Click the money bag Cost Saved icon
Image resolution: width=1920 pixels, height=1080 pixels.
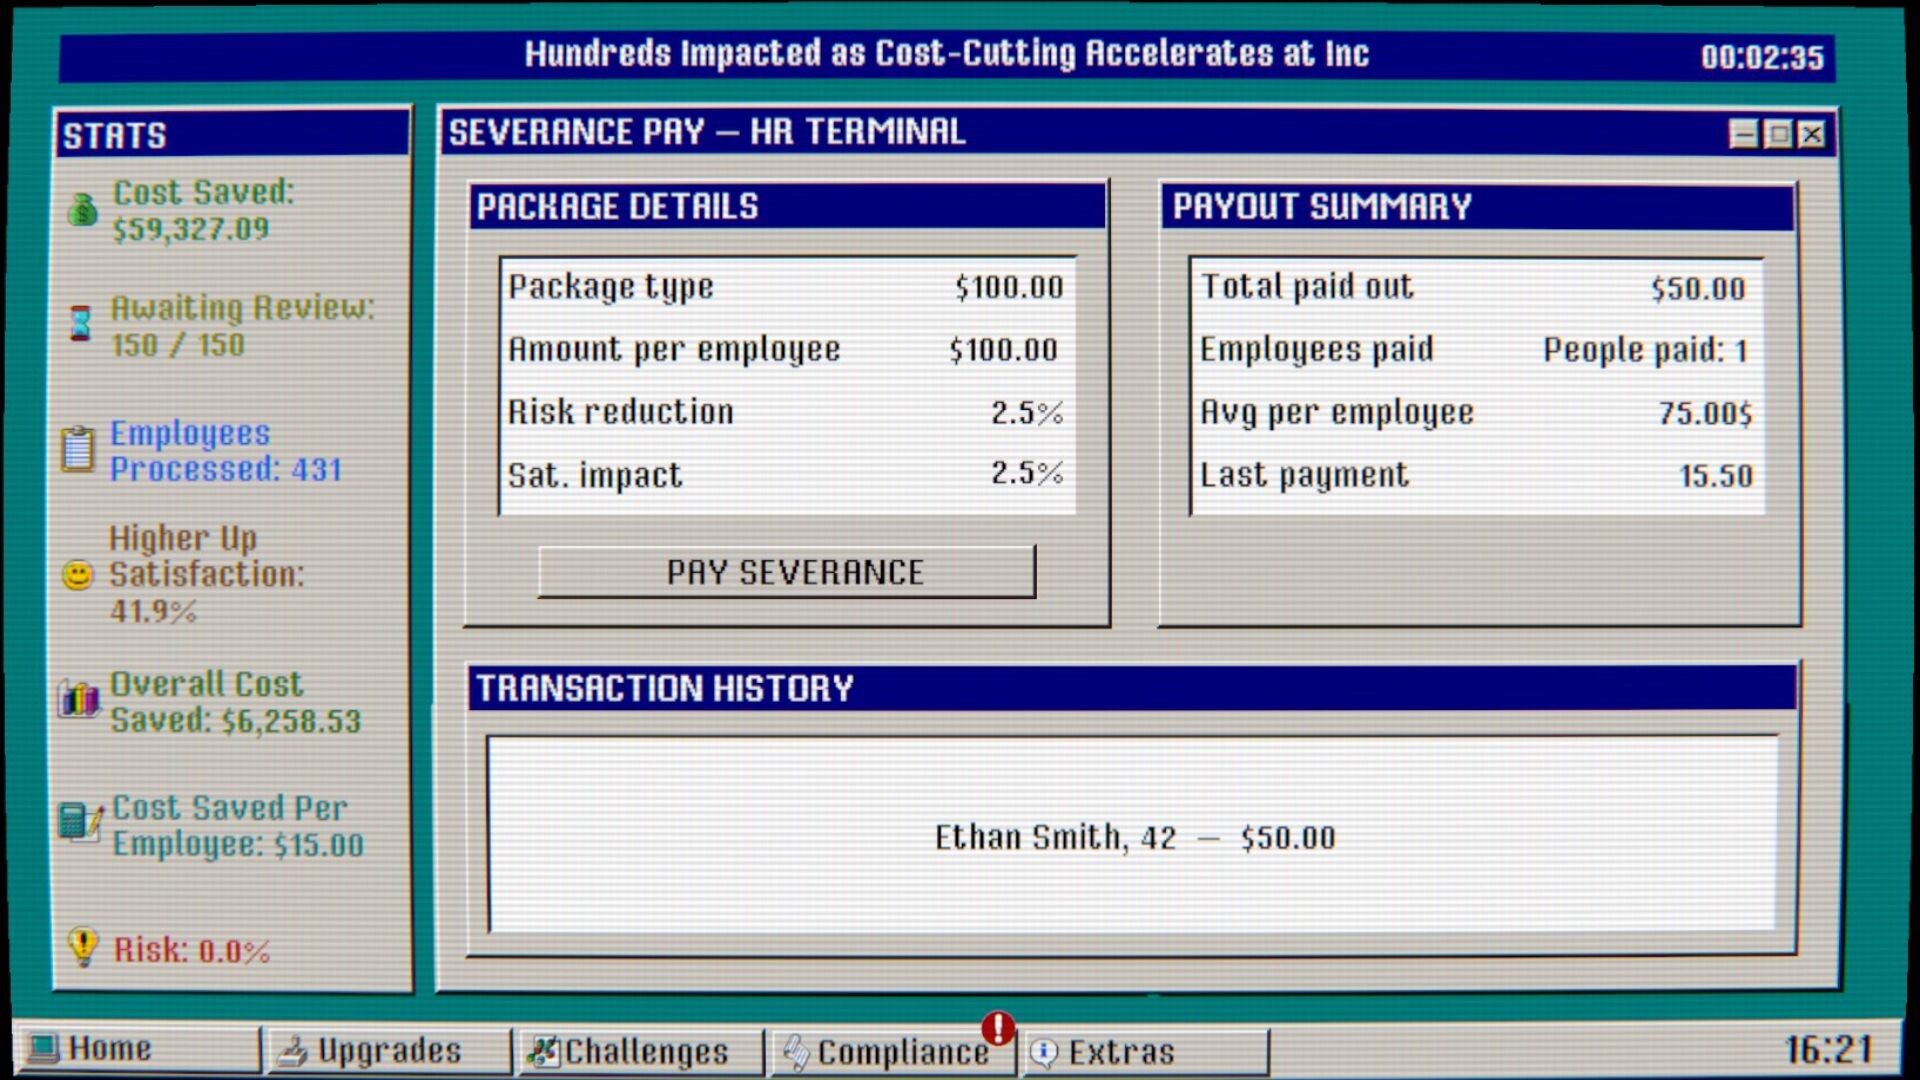click(x=82, y=210)
